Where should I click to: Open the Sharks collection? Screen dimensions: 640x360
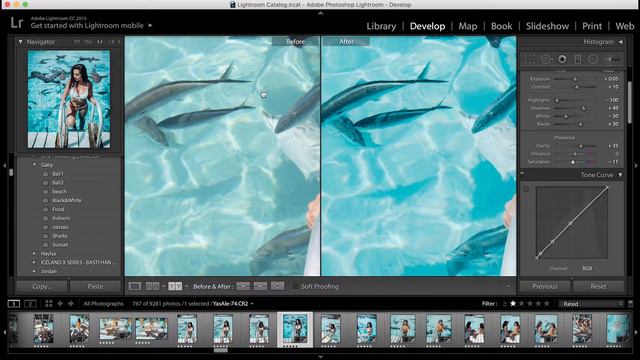(x=60, y=236)
